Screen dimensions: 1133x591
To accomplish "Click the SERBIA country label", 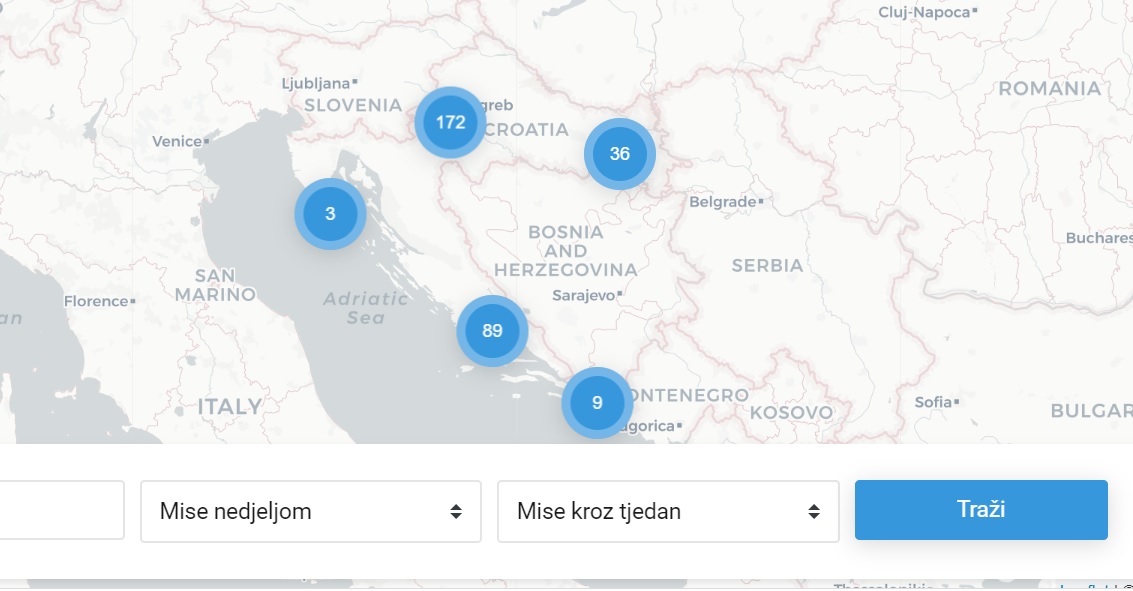I will tap(767, 266).
